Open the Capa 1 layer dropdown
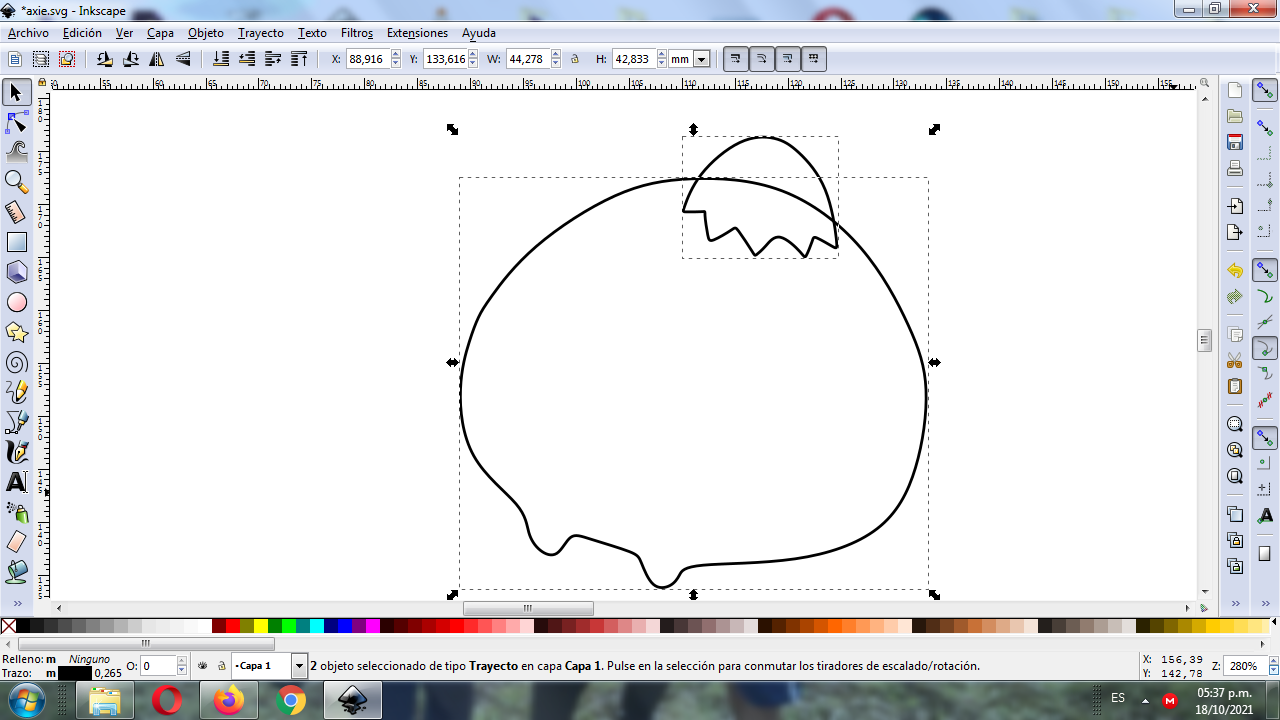Image resolution: width=1280 pixels, height=720 pixels. click(299, 666)
